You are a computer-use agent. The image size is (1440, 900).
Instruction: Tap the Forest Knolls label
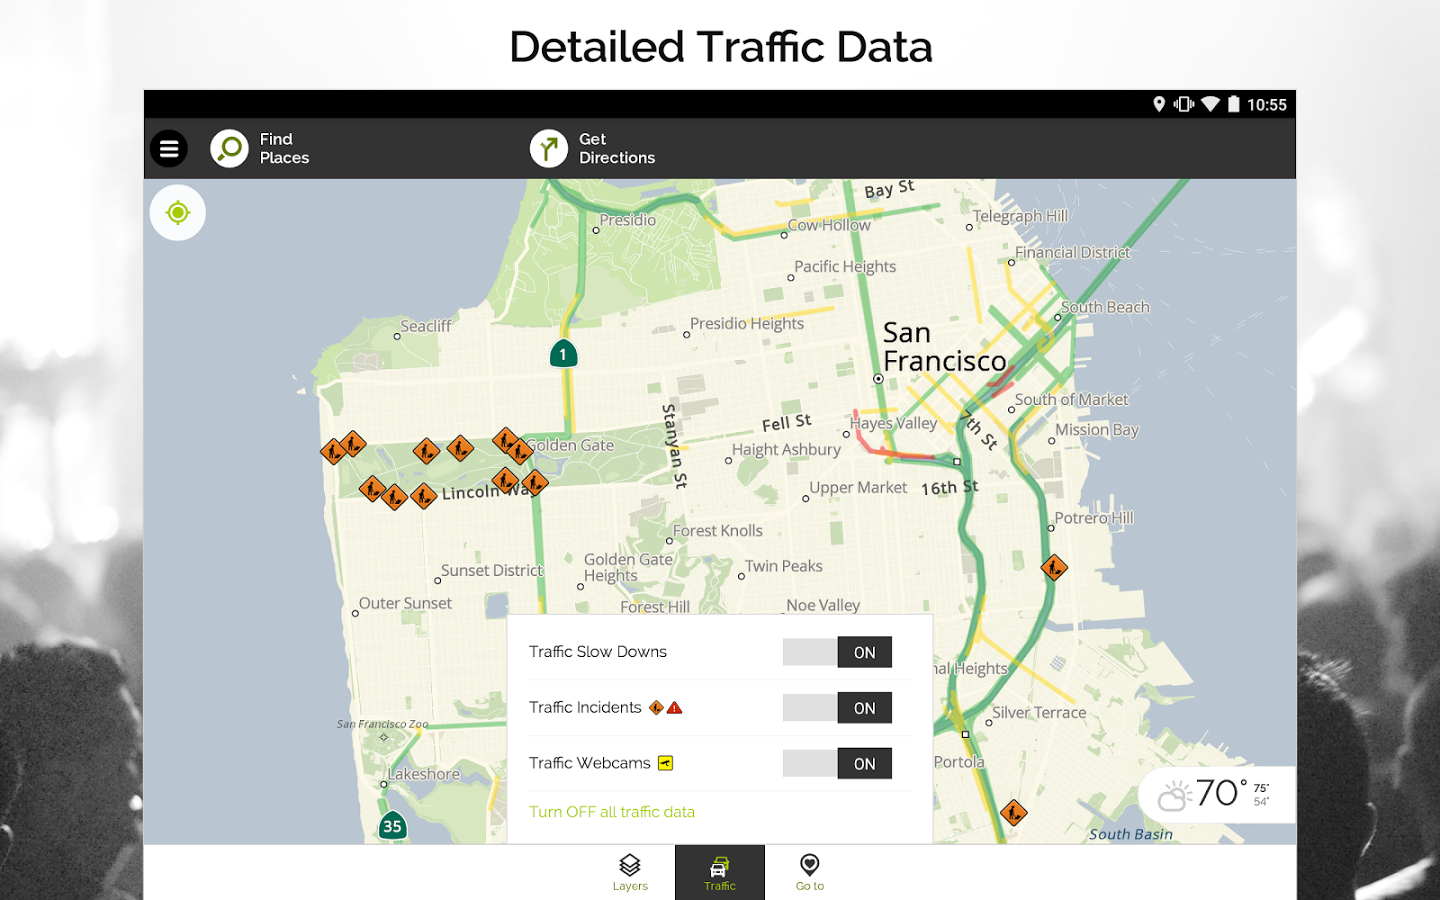(718, 531)
